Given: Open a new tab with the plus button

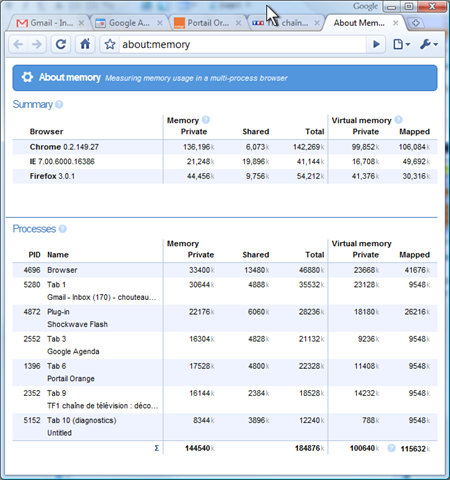Looking at the screenshot, I should pos(415,23).
